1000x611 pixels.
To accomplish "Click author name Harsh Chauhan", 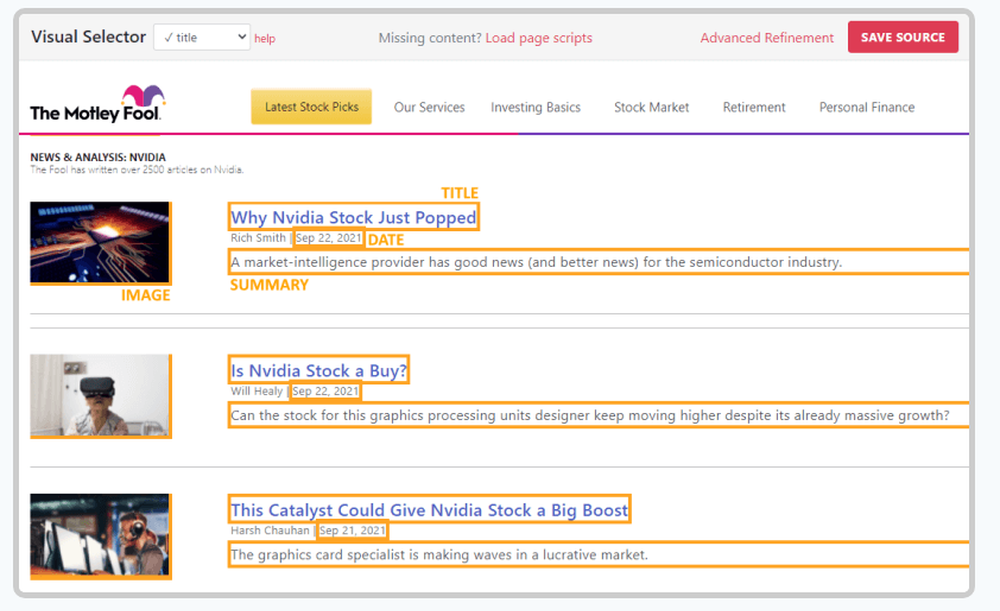I will [270, 531].
